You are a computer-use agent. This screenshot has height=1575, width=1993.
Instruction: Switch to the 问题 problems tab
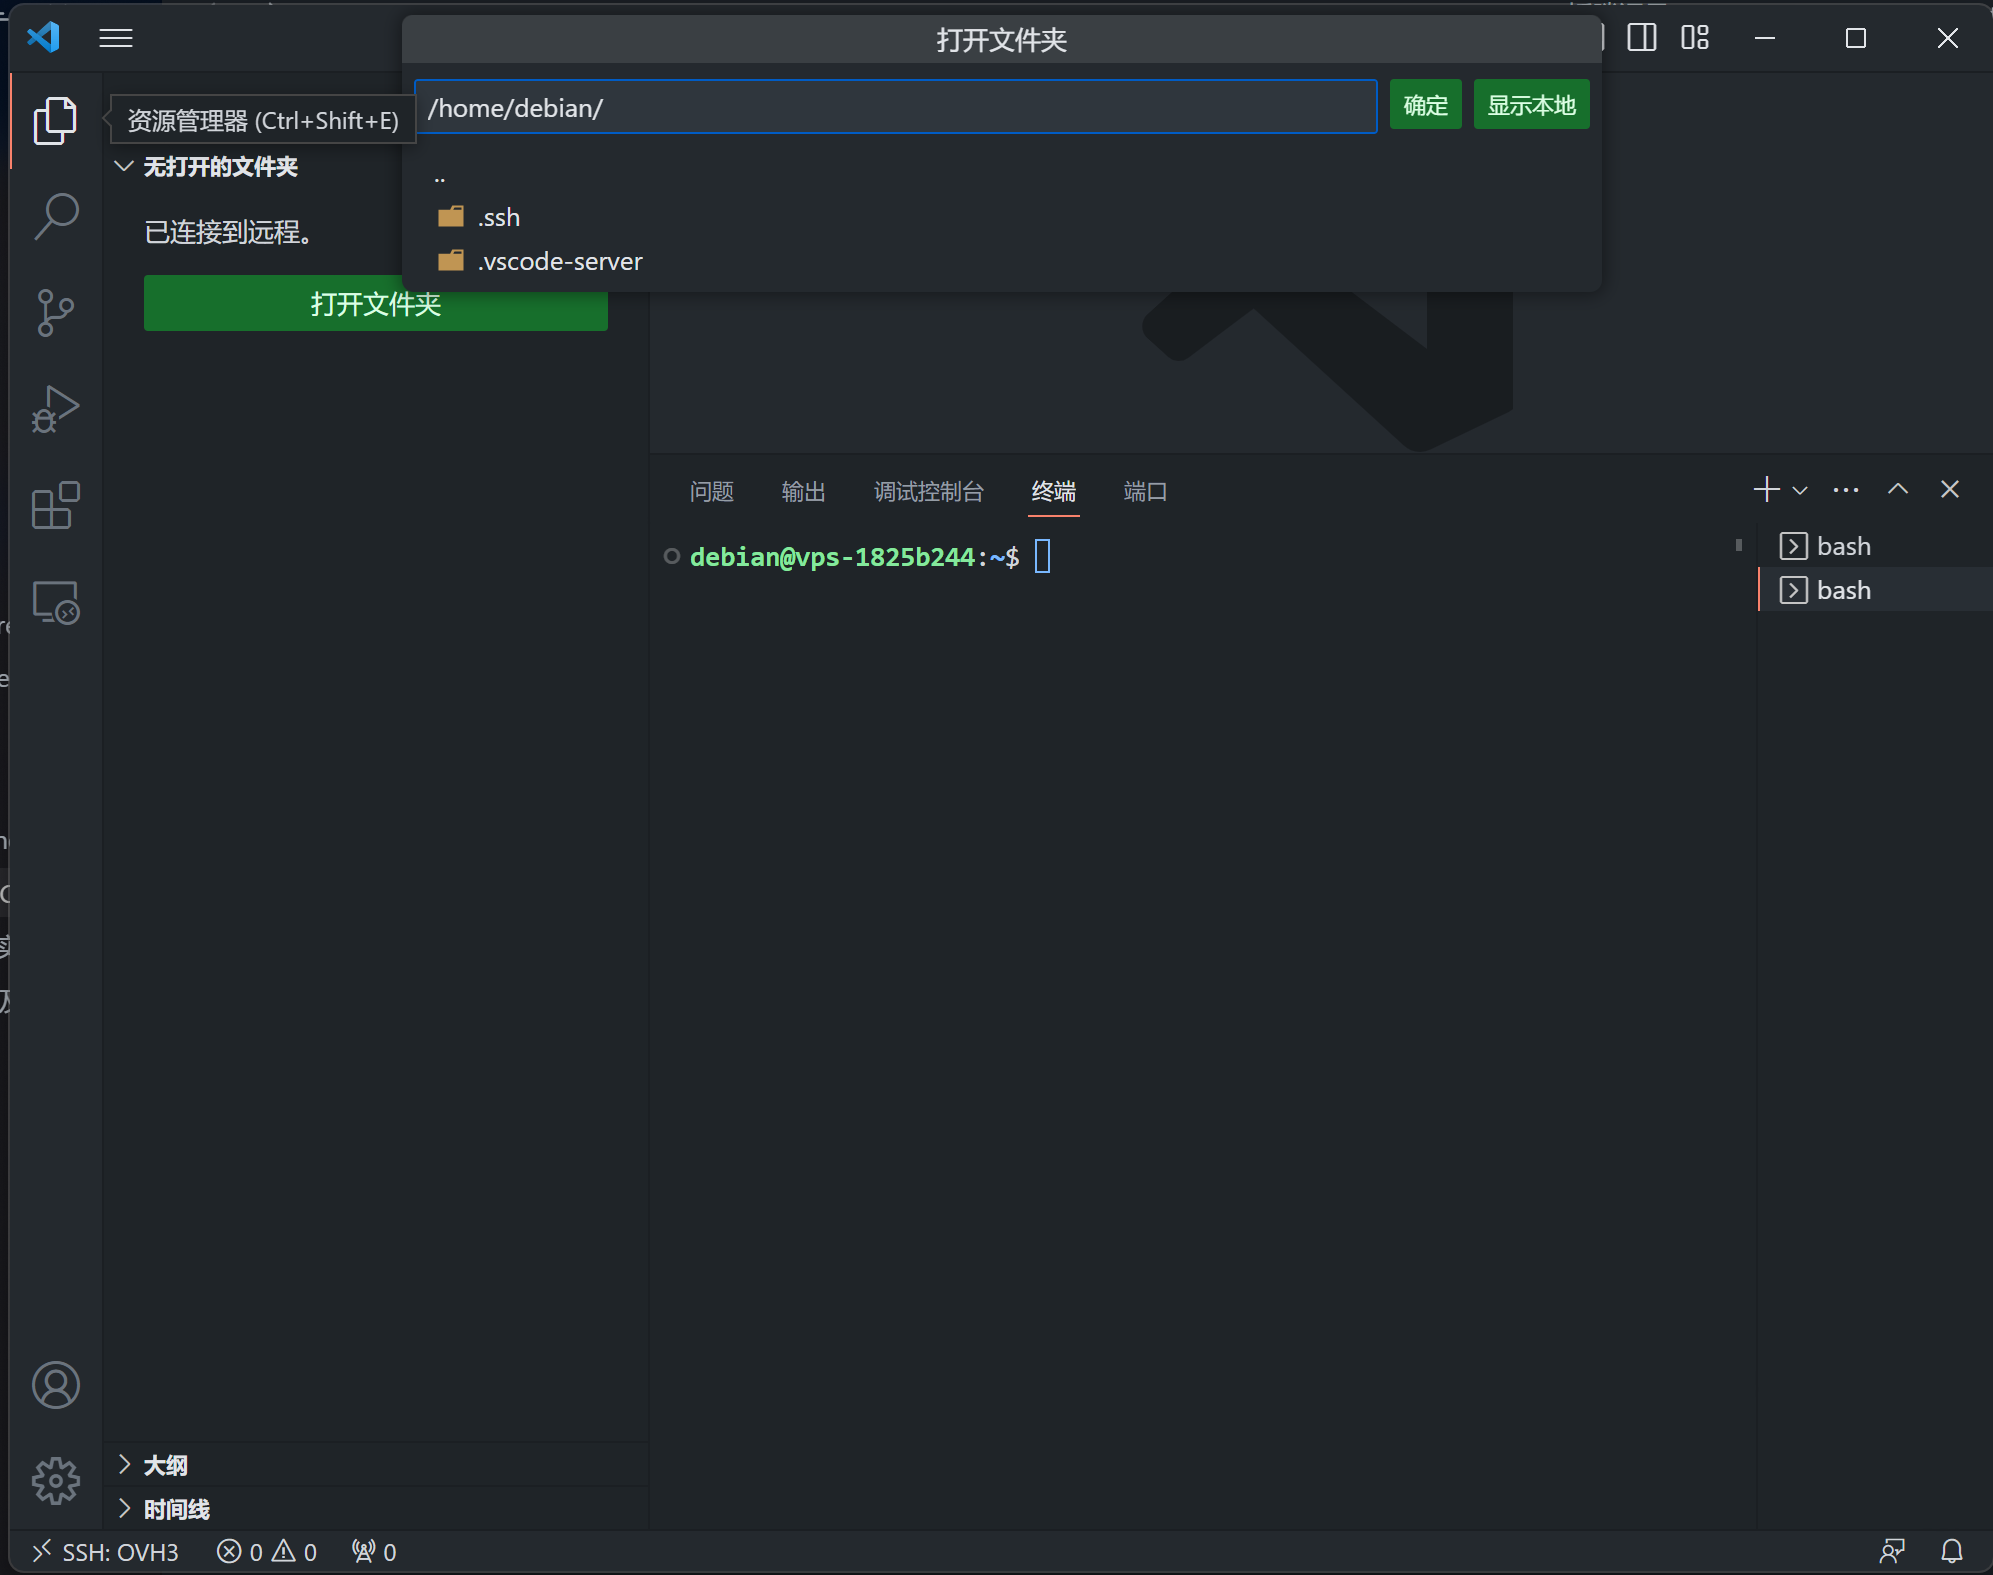point(711,491)
